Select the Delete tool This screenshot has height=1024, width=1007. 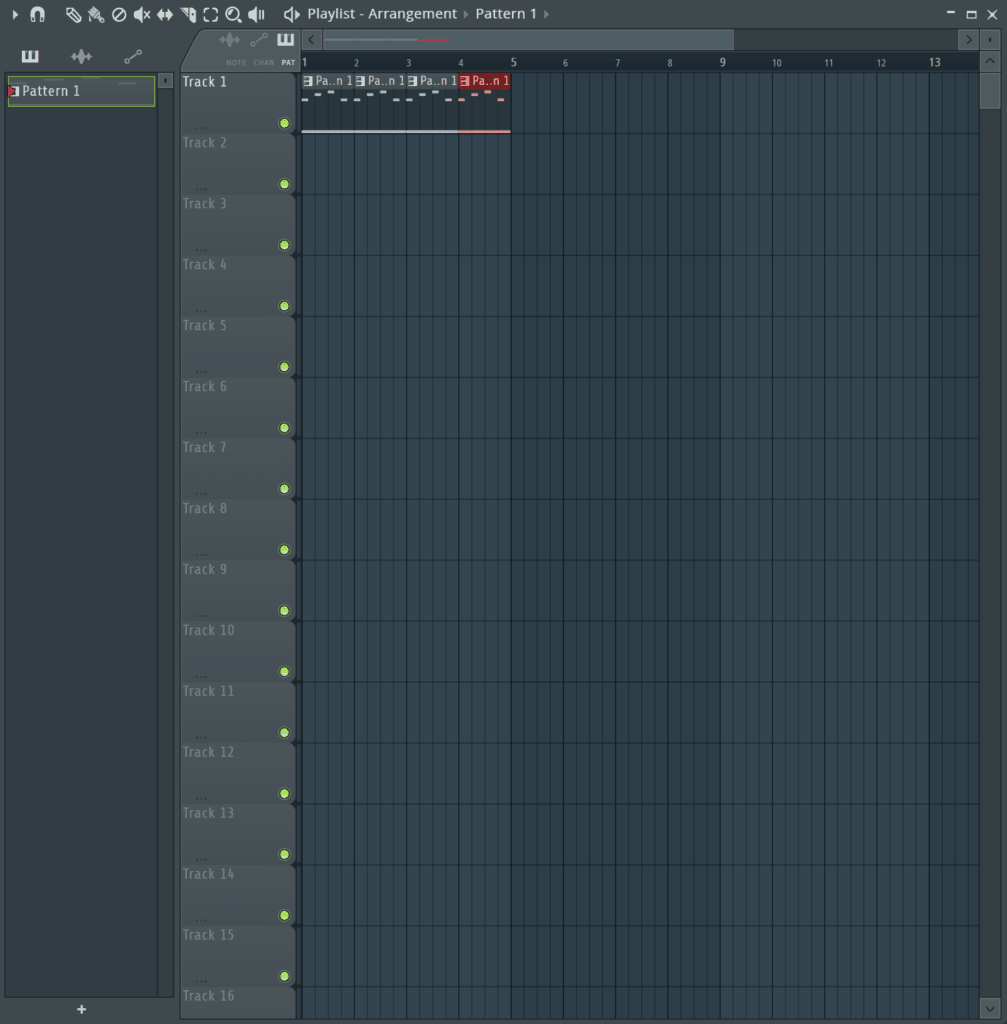119,14
